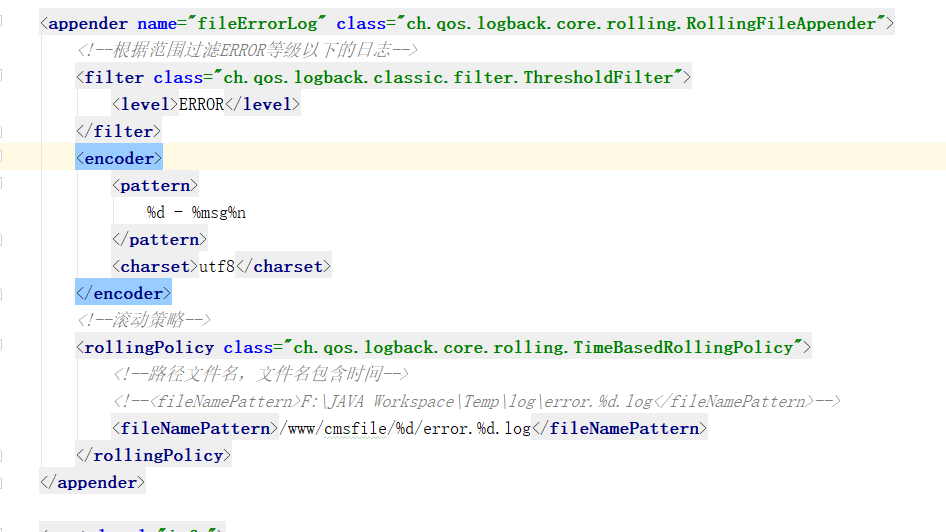Click the commented-out F:\JAVA Workspace path line
This screenshot has width=946, height=532.
(476, 401)
